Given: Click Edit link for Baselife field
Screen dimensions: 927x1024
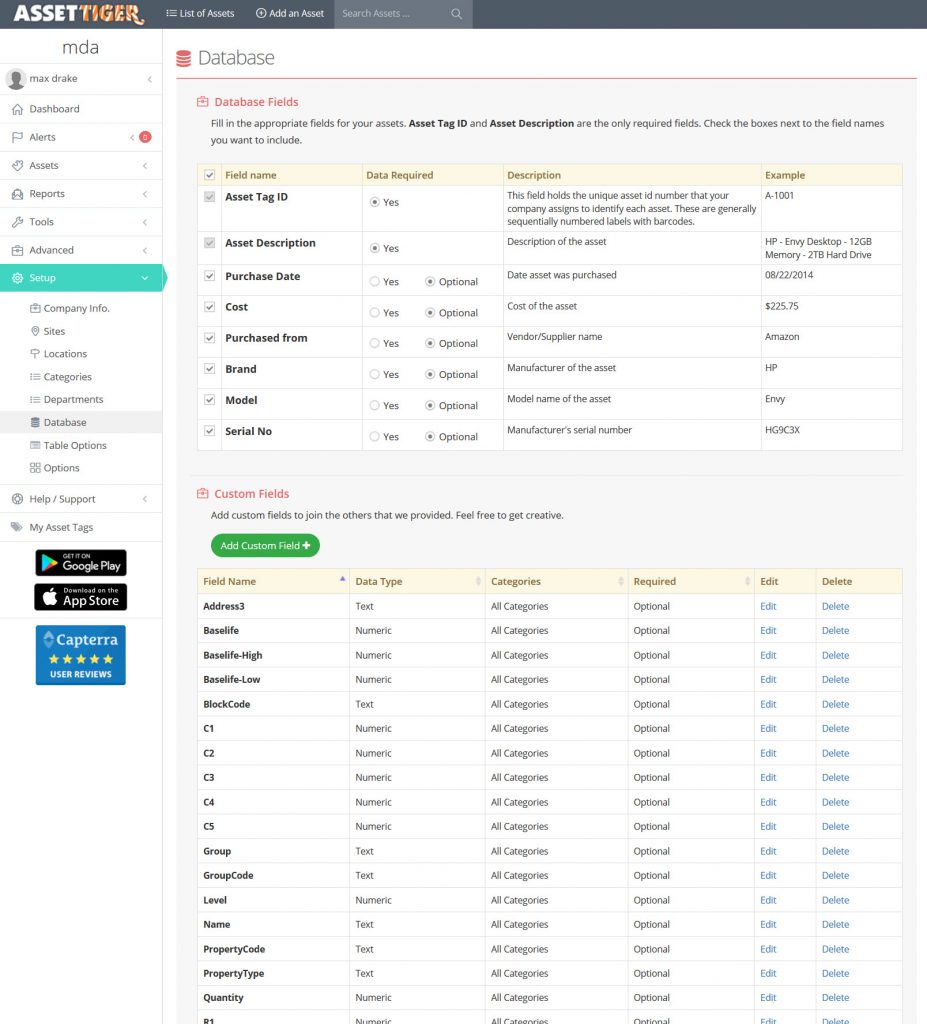Looking at the screenshot, I should click(768, 631).
